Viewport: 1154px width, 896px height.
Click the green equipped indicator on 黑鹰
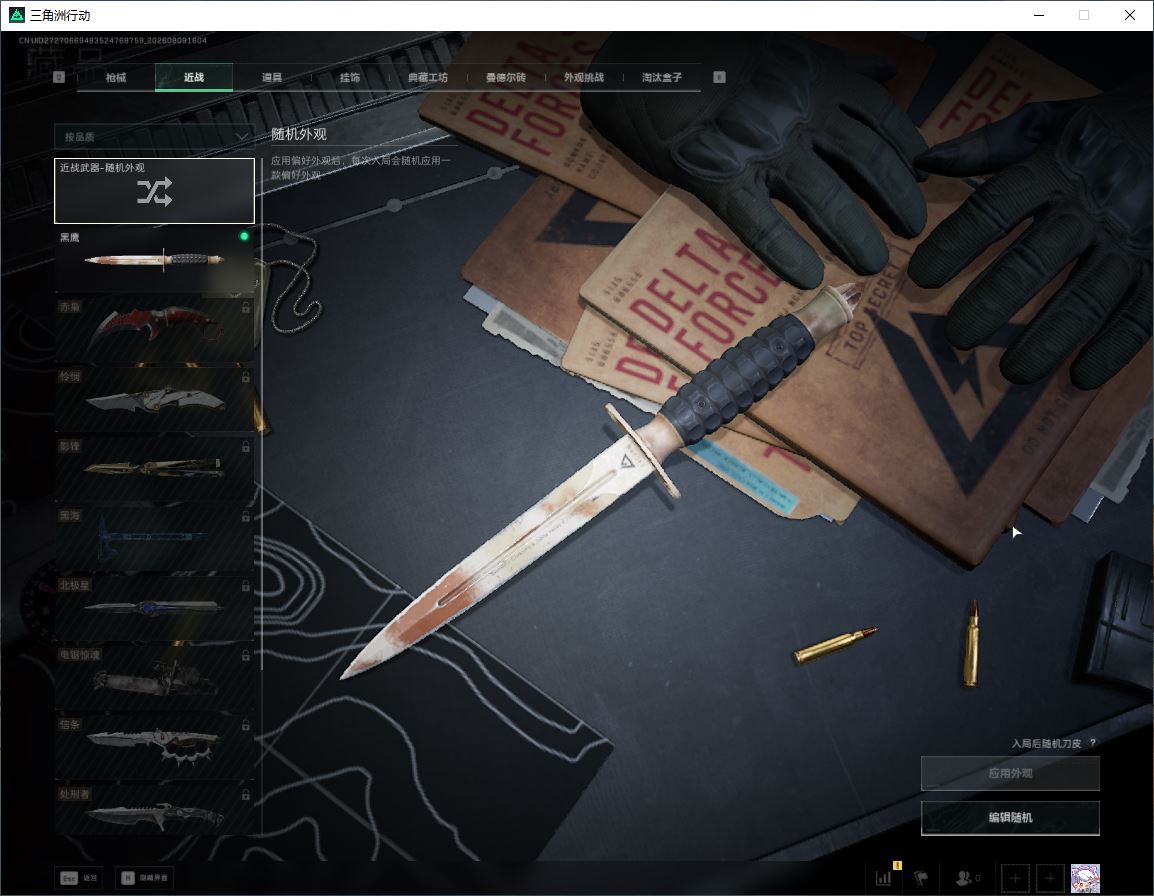244,236
